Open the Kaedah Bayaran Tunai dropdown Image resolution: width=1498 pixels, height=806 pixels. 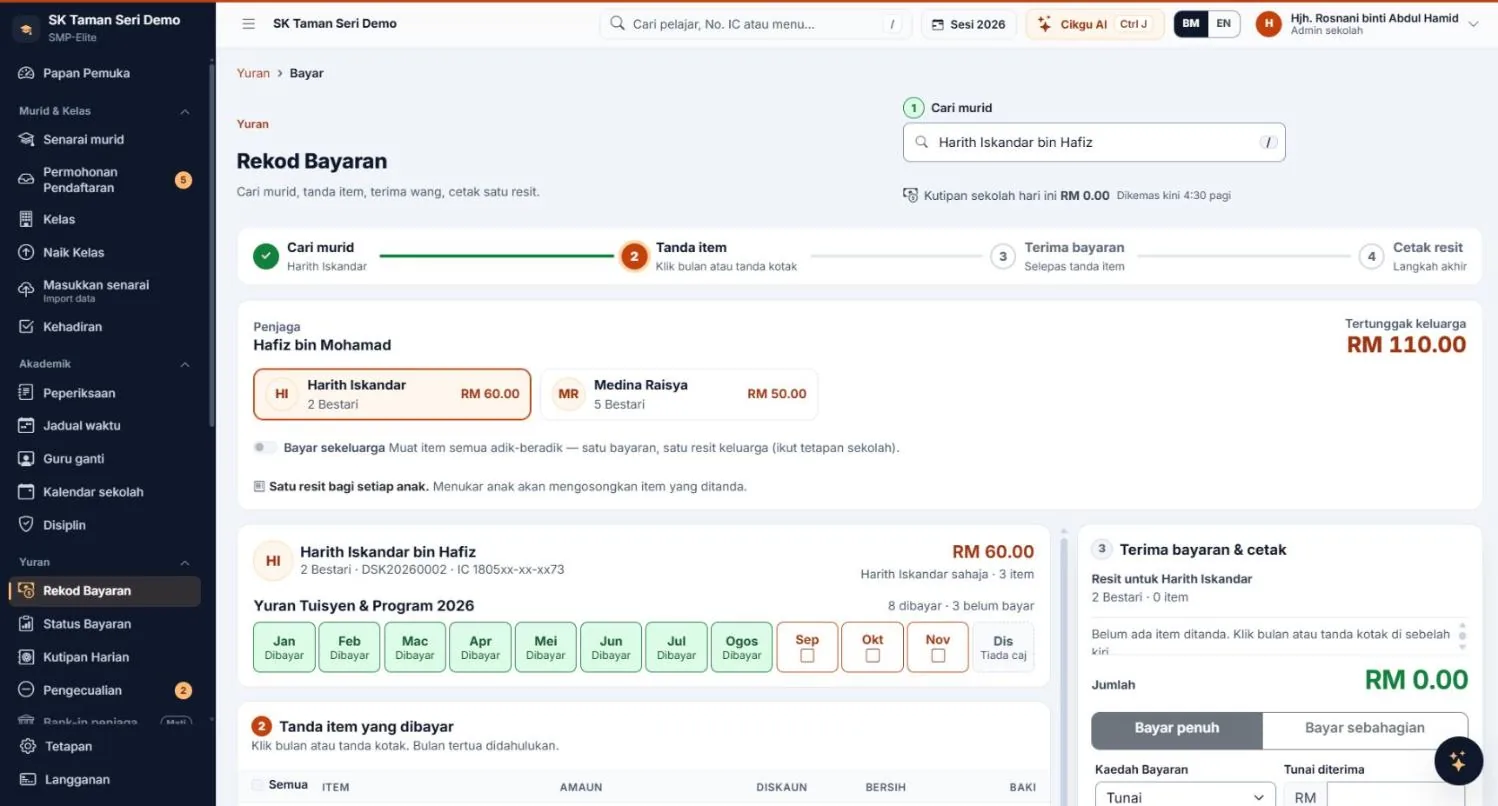(1185, 797)
